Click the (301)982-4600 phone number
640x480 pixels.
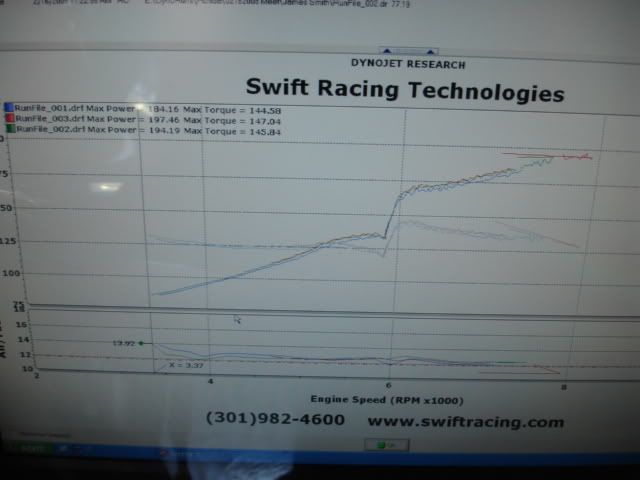click(276, 419)
